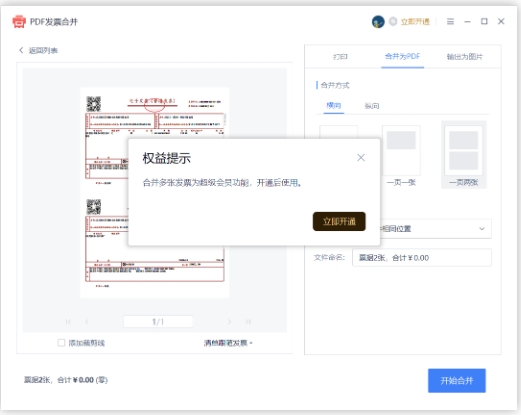Click the 文件命名 input field
The width and height of the screenshot is (521, 415).
[x=422, y=257]
